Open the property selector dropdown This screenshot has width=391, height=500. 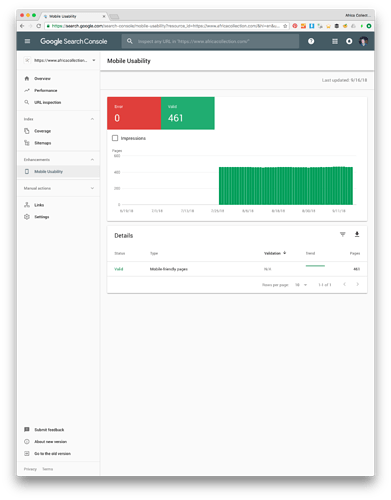coord(59,60)
